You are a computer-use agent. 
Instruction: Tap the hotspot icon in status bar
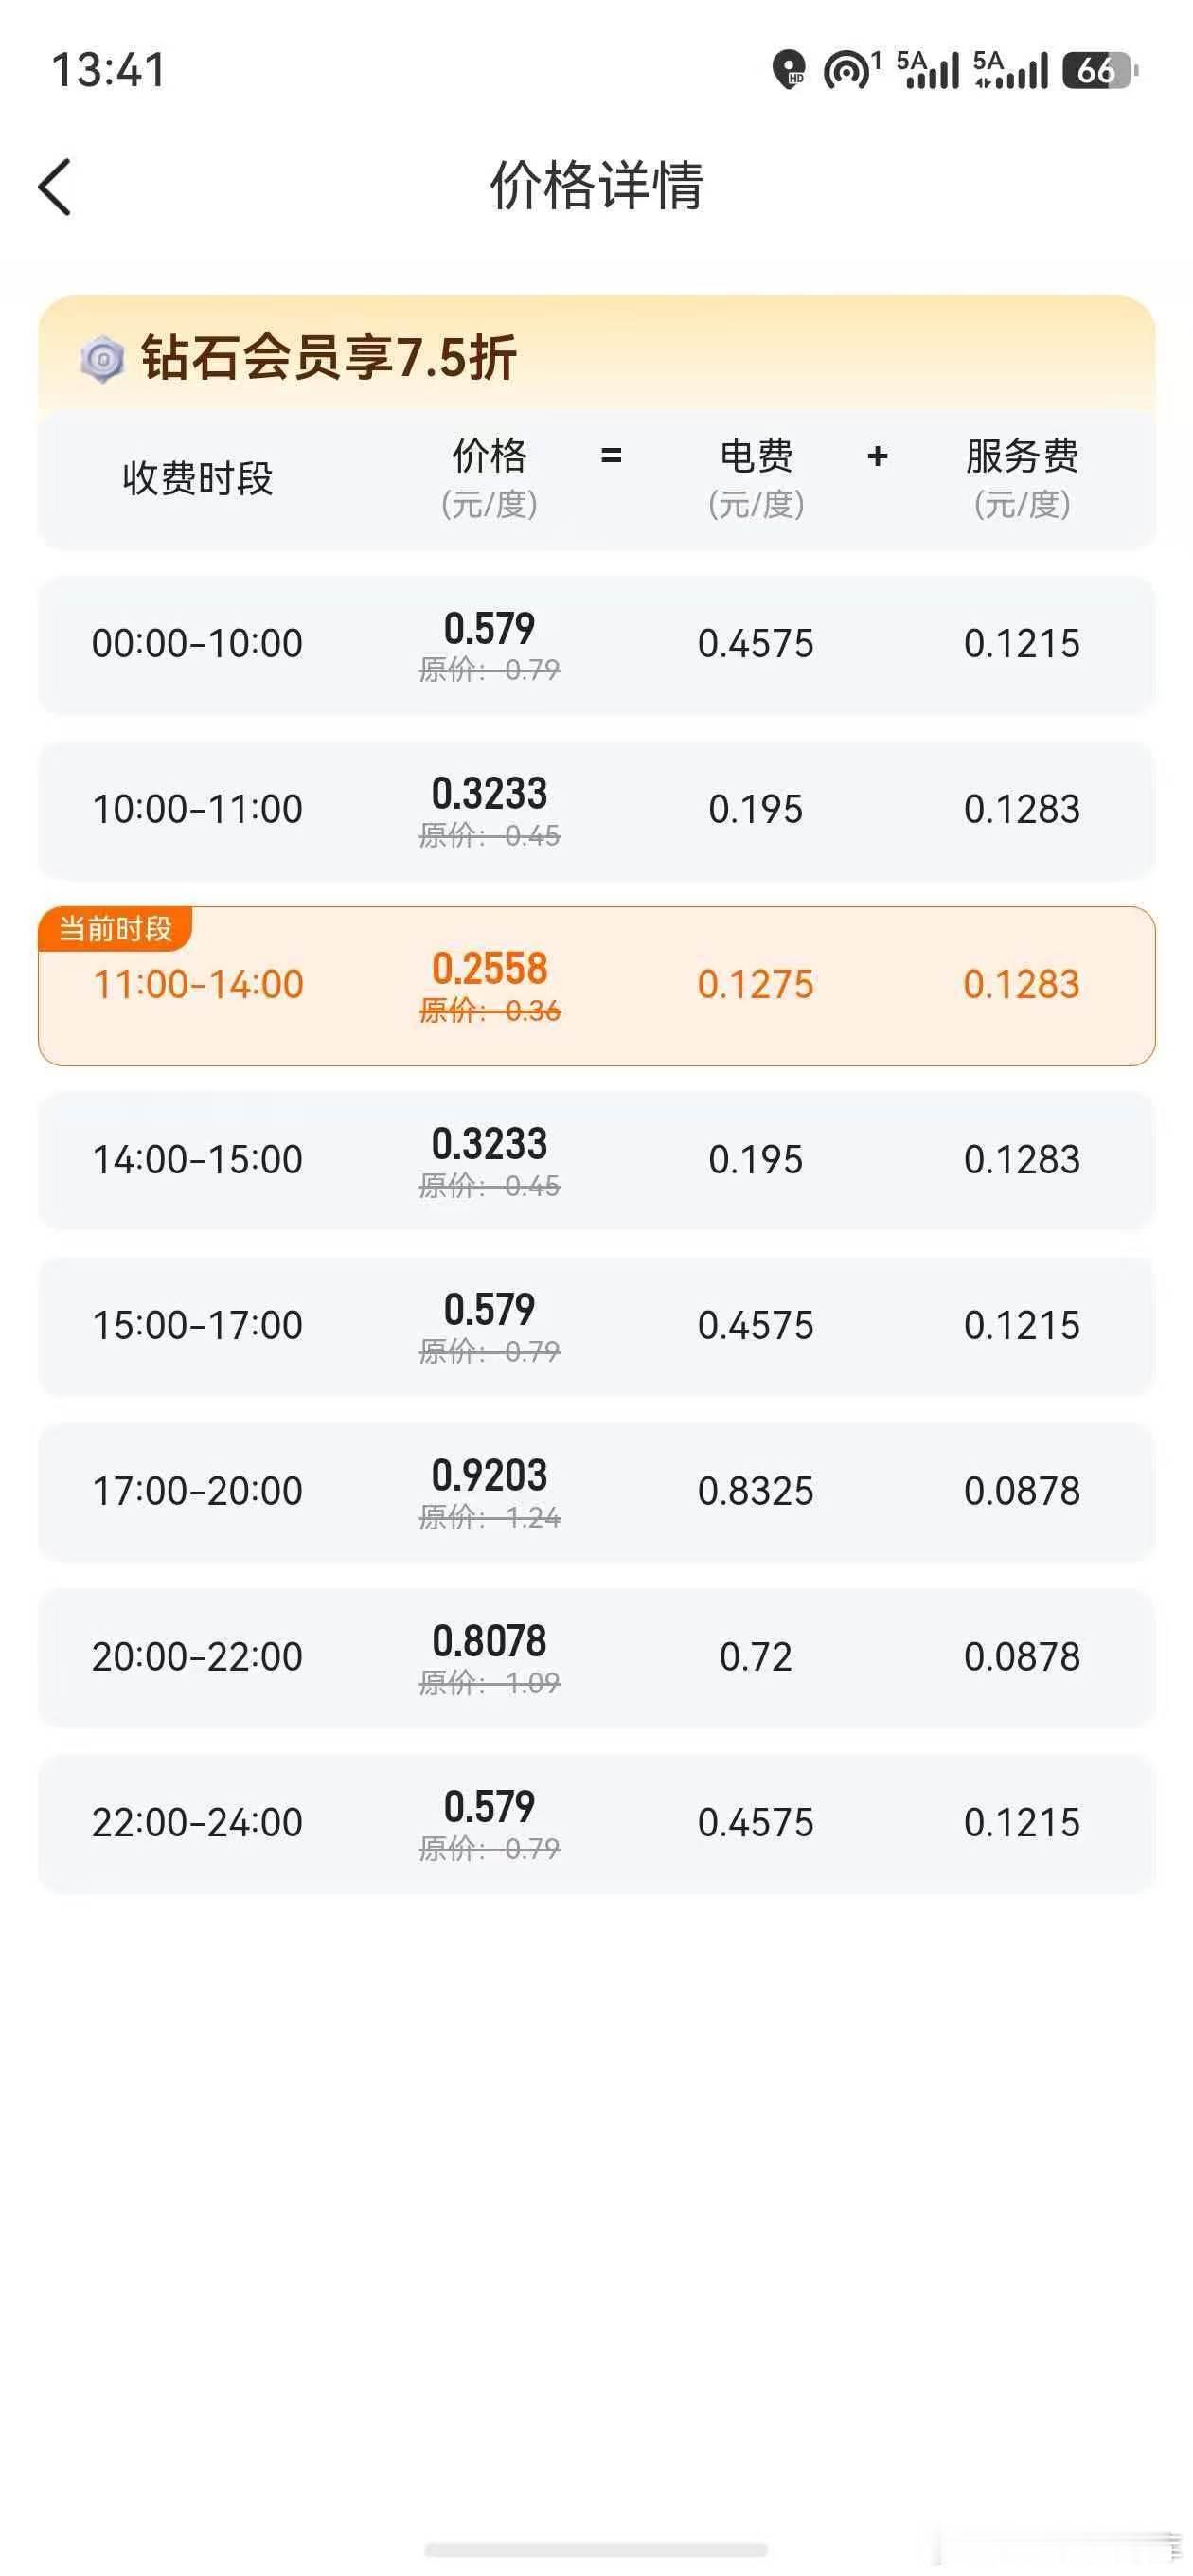point(851,70)
